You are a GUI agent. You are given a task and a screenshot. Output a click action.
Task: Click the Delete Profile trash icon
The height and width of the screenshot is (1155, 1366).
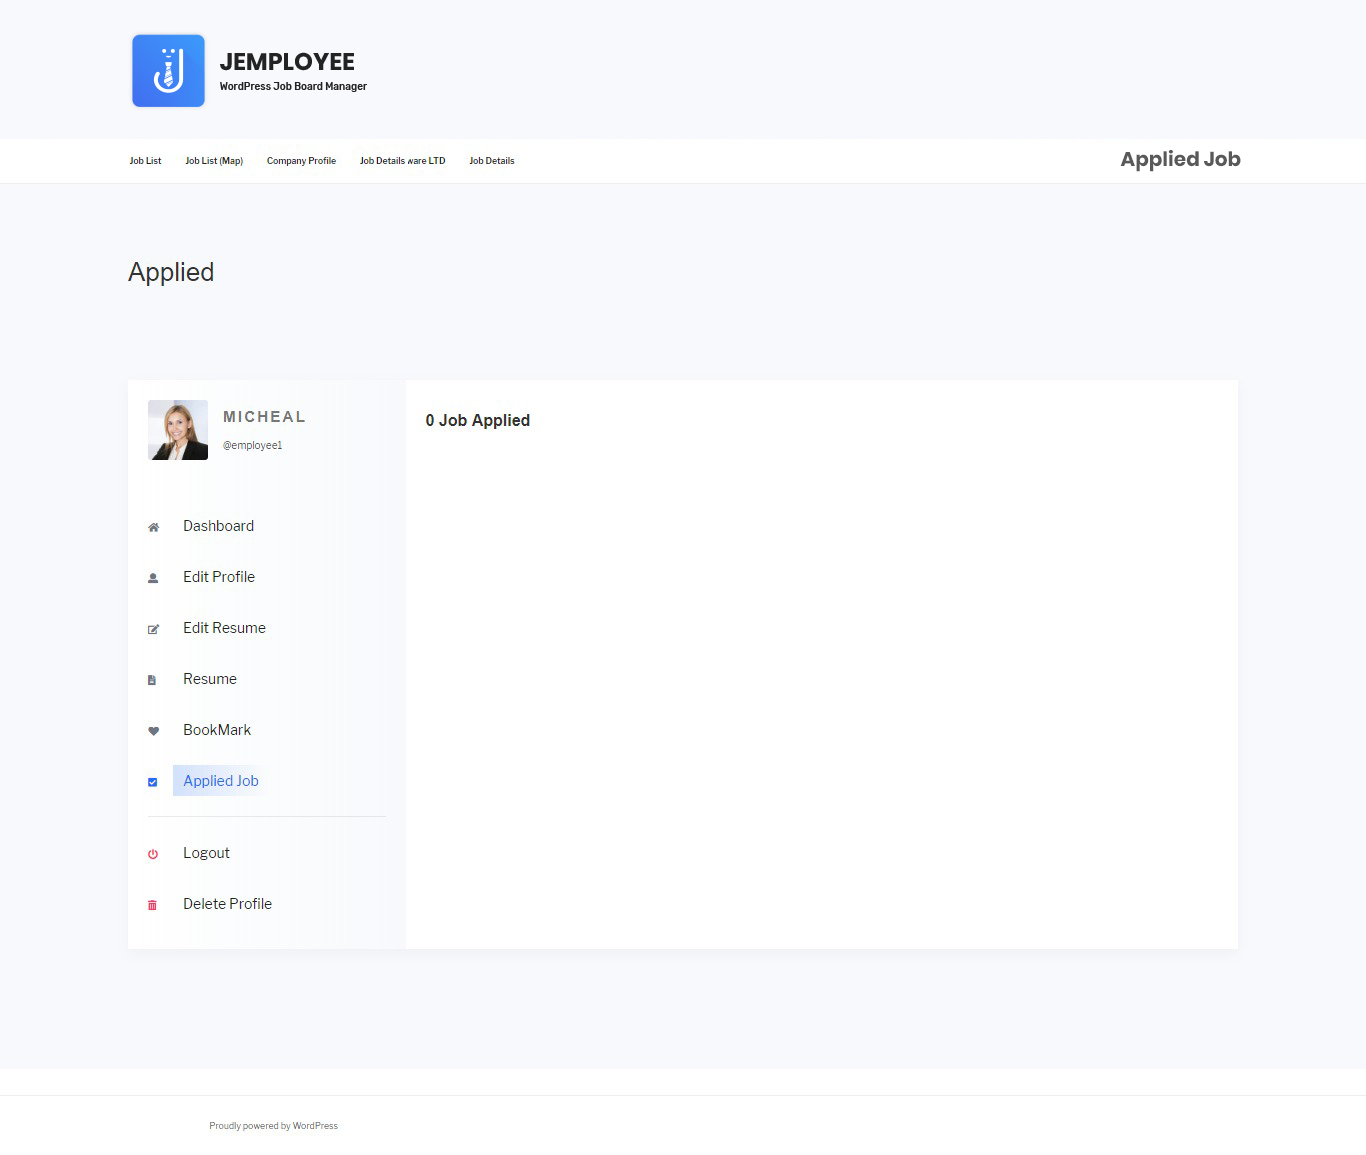(x=152, y=905)
